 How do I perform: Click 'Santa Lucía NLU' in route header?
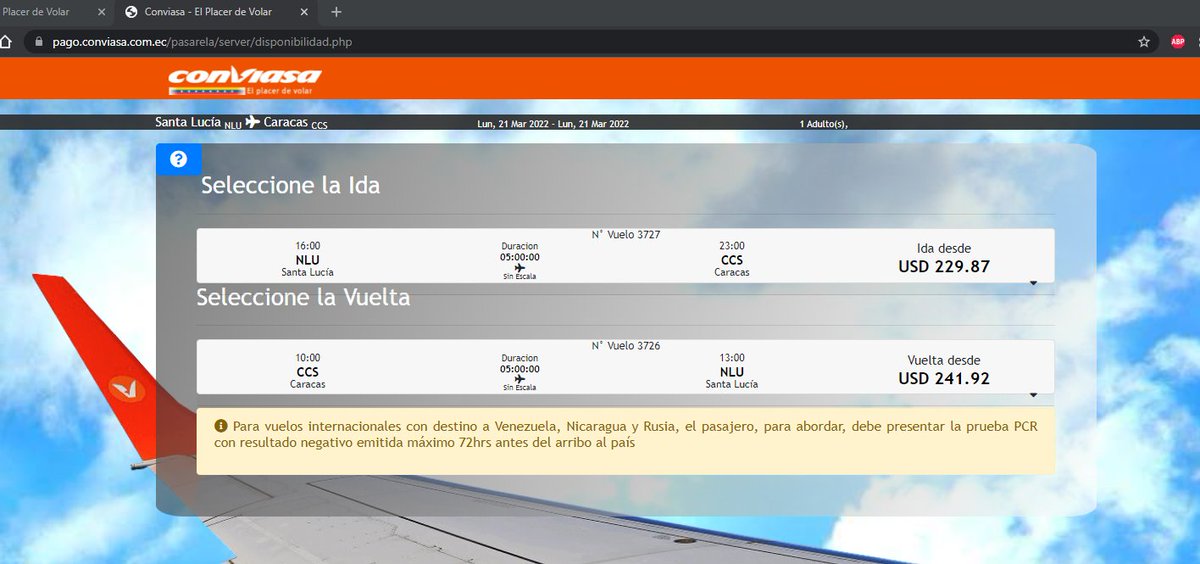point(198,123)
